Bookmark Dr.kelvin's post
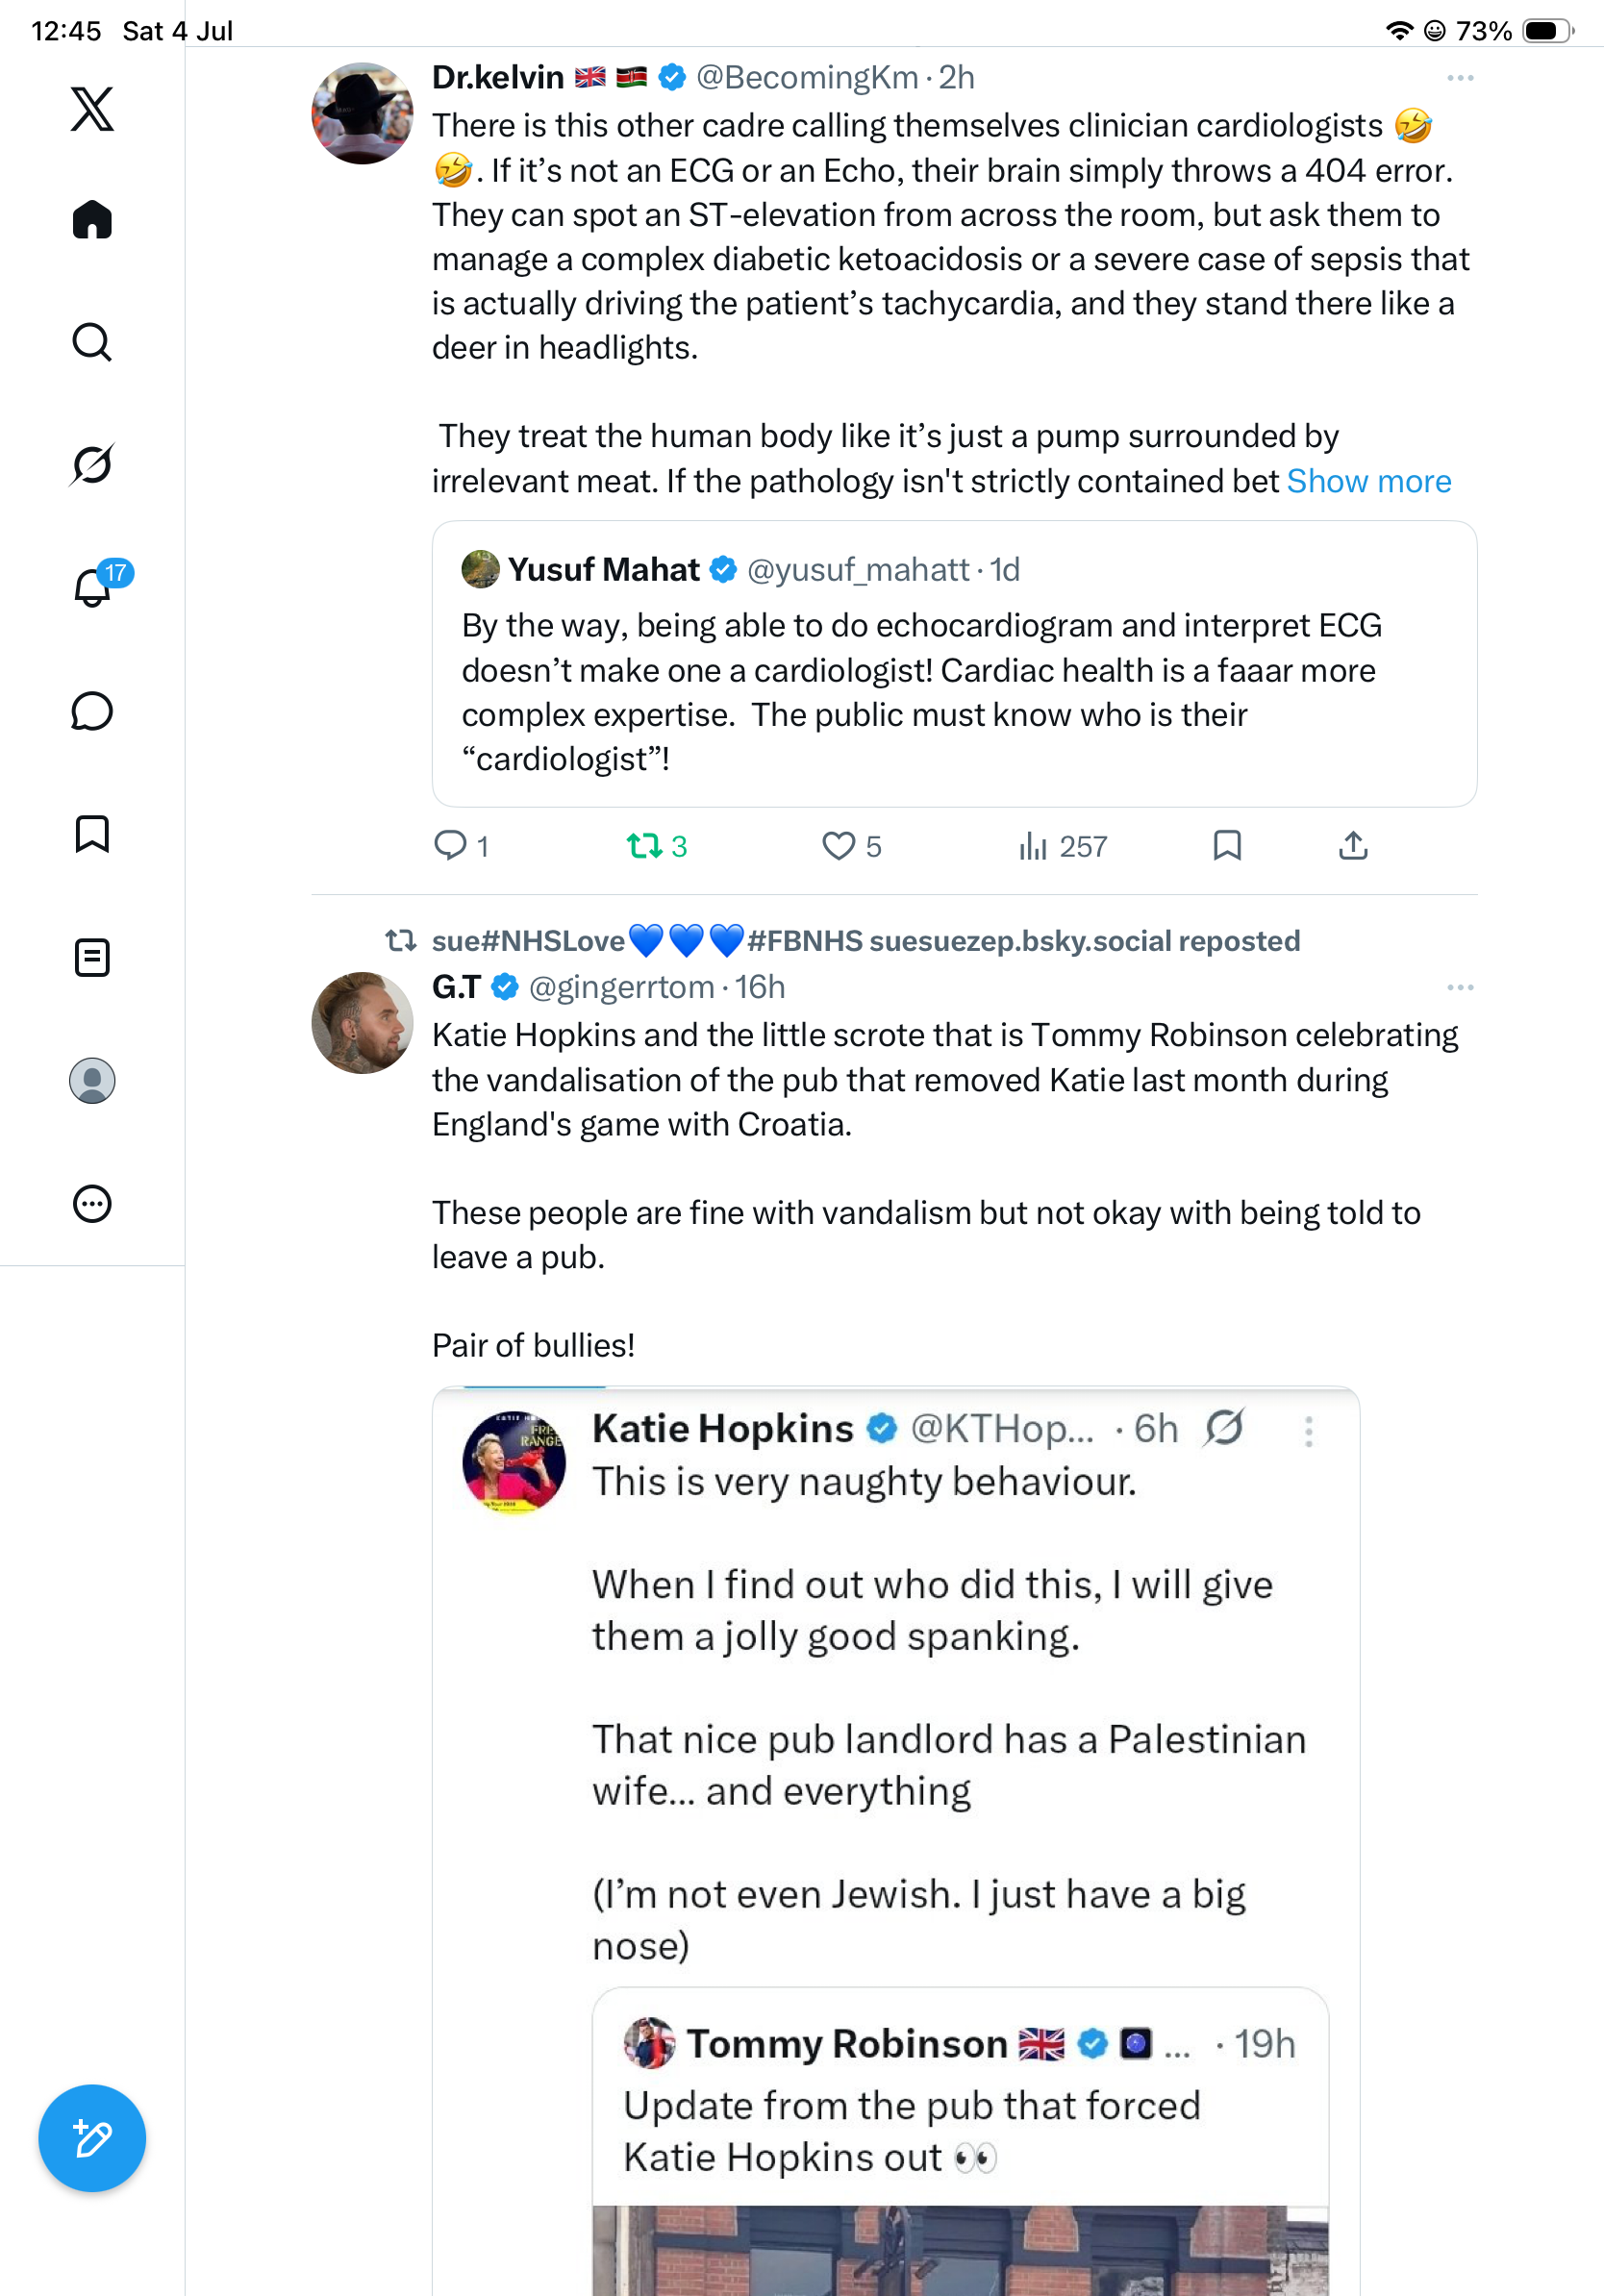 1227,846
